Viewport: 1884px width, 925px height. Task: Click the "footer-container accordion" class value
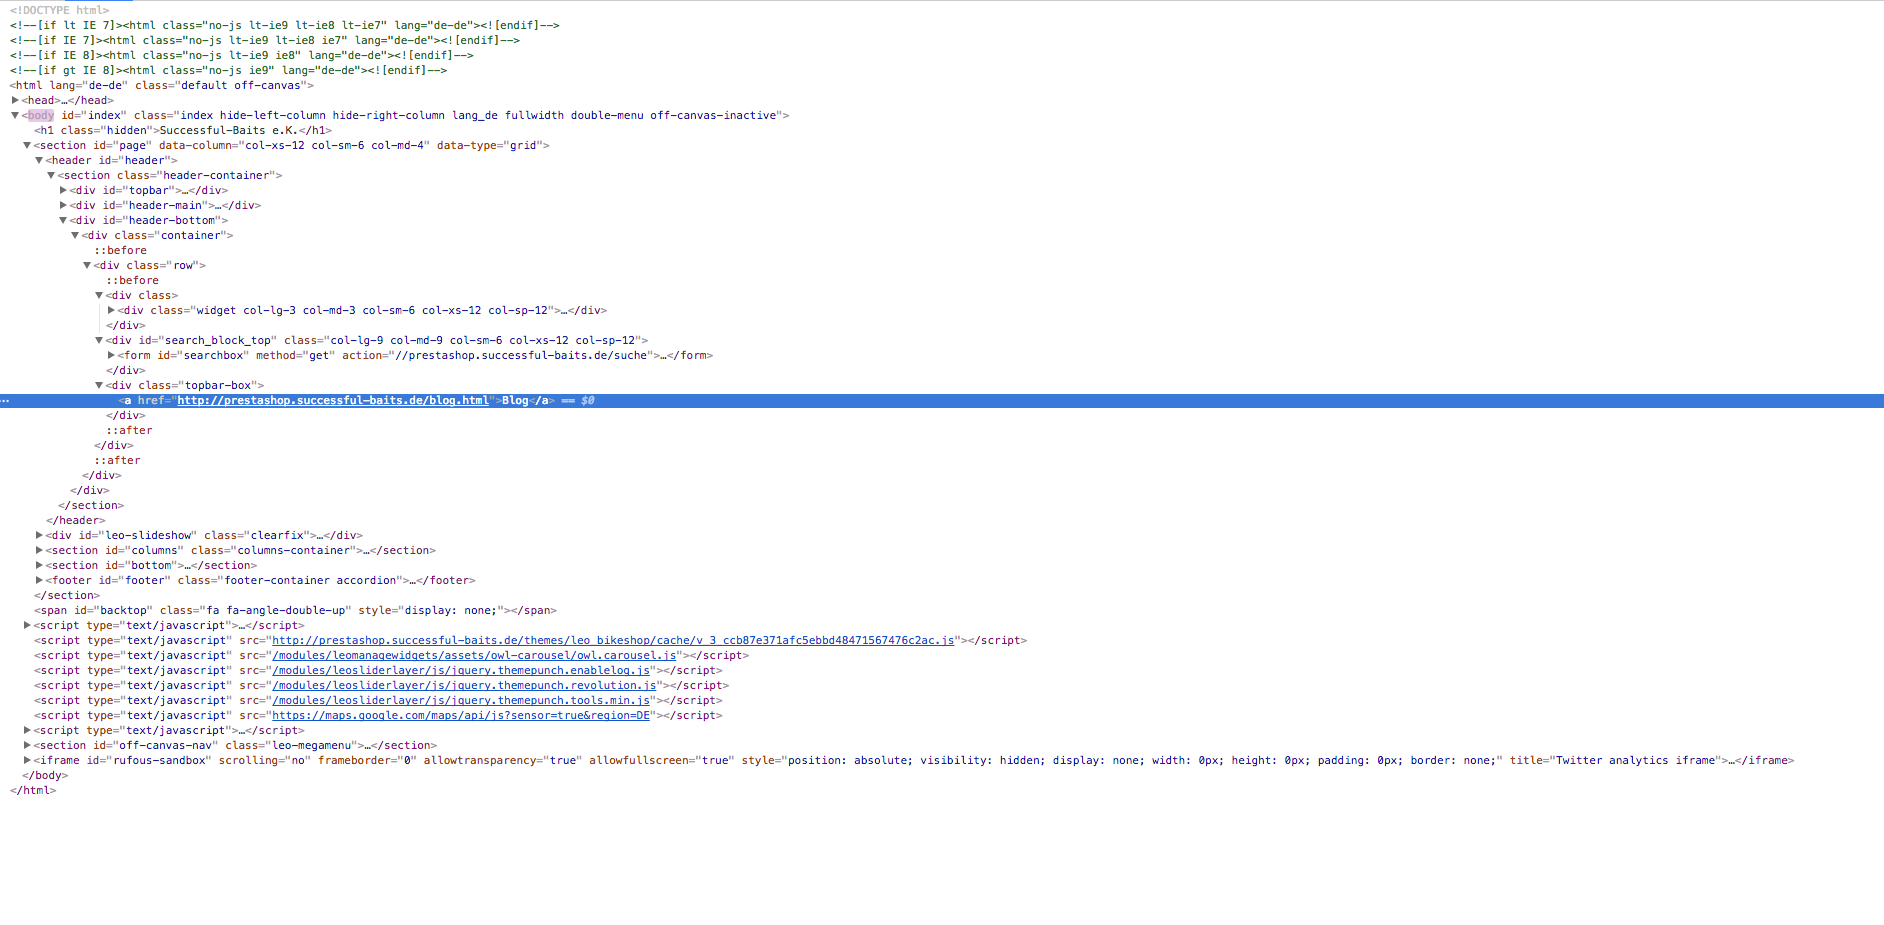(x=311, y=580)
